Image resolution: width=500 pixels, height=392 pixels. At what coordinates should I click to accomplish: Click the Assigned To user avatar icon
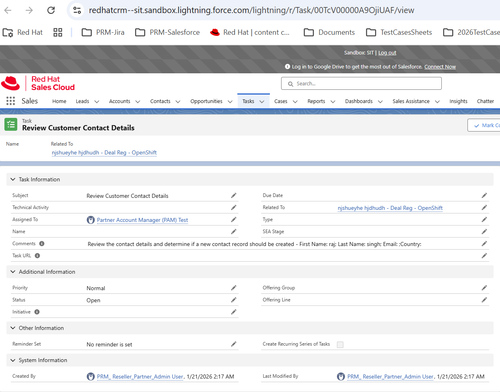click(91, 220)
